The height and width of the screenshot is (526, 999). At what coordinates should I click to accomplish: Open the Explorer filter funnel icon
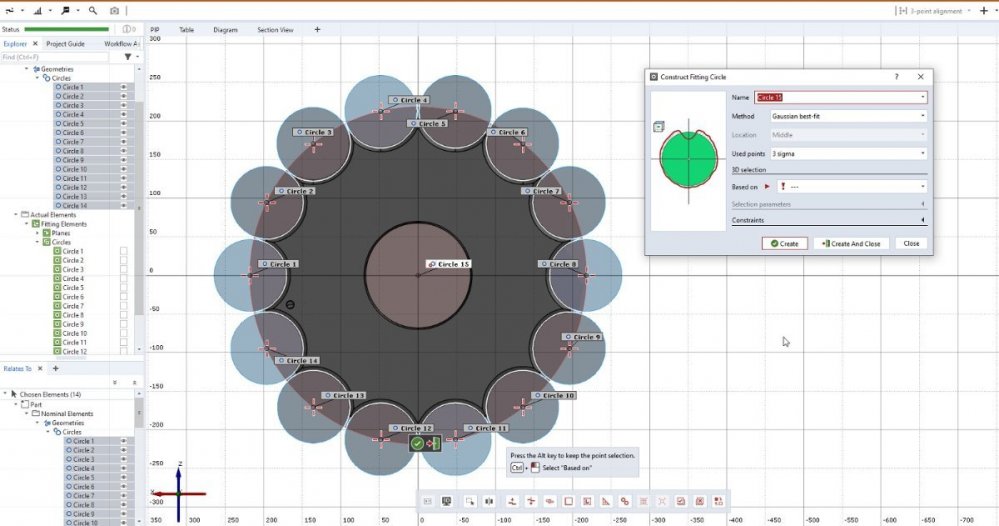(127, 57)
